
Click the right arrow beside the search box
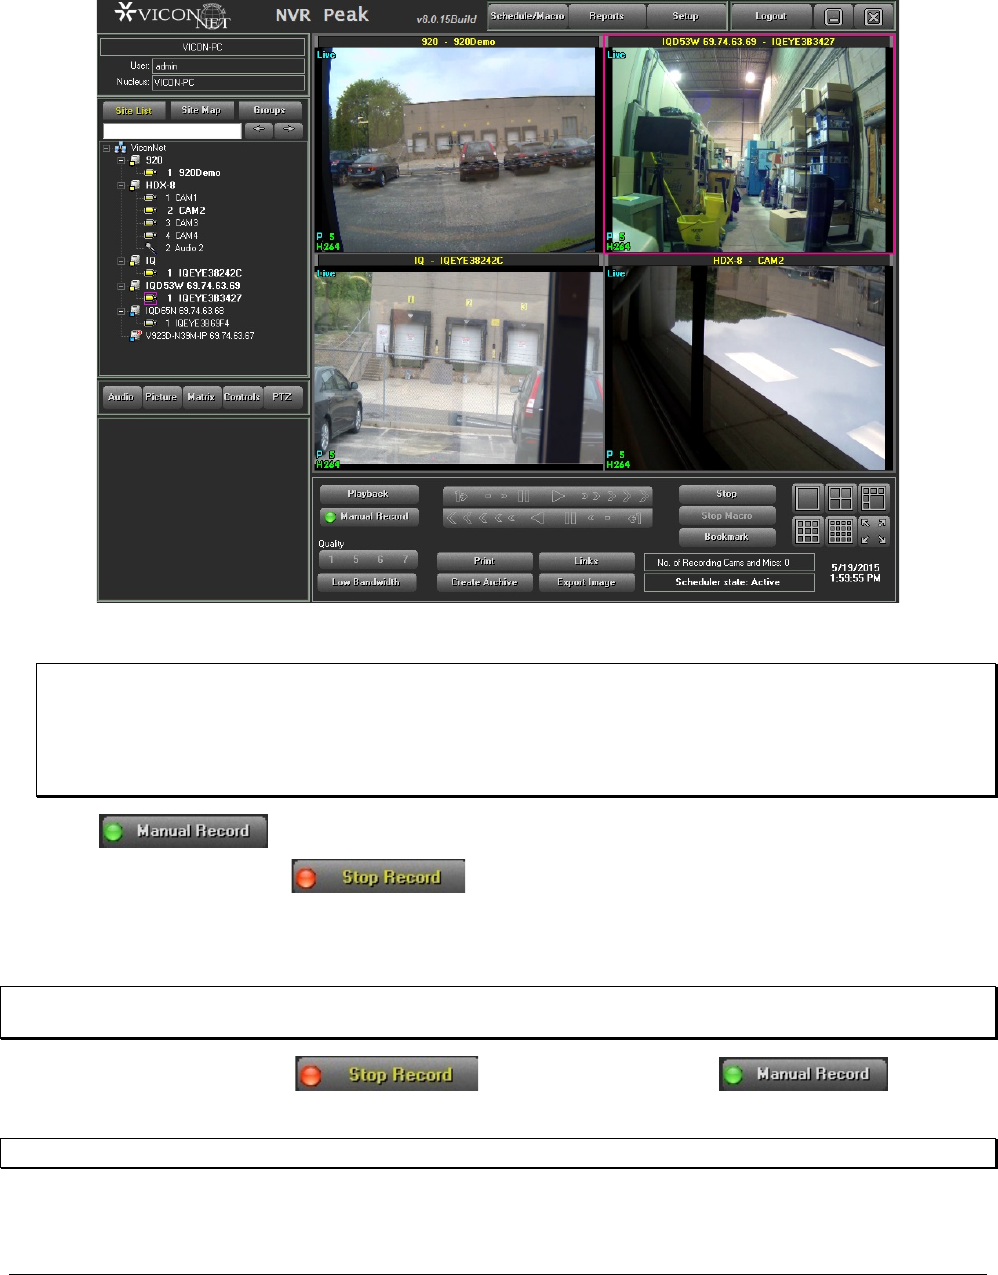(x=289, y=130)
